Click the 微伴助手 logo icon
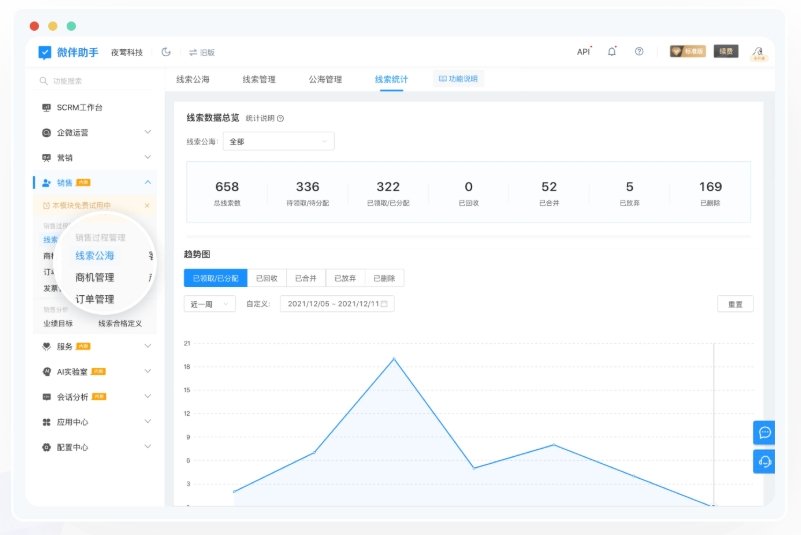This screenshot has width=801, height=535. coord(45,52)
